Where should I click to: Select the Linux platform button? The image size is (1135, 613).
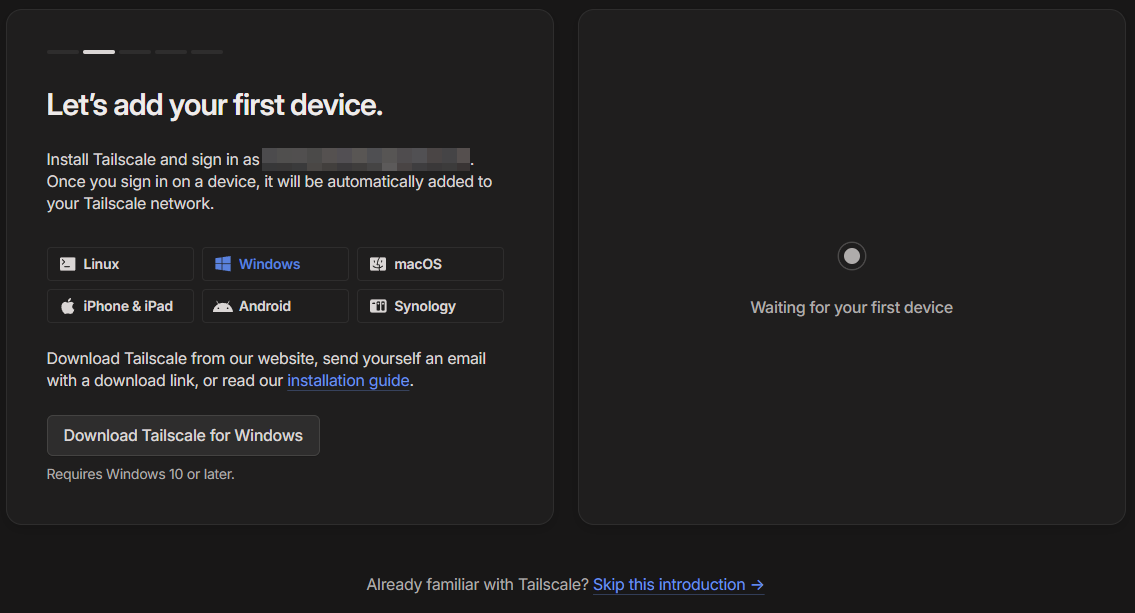click(x=120, y=264)
